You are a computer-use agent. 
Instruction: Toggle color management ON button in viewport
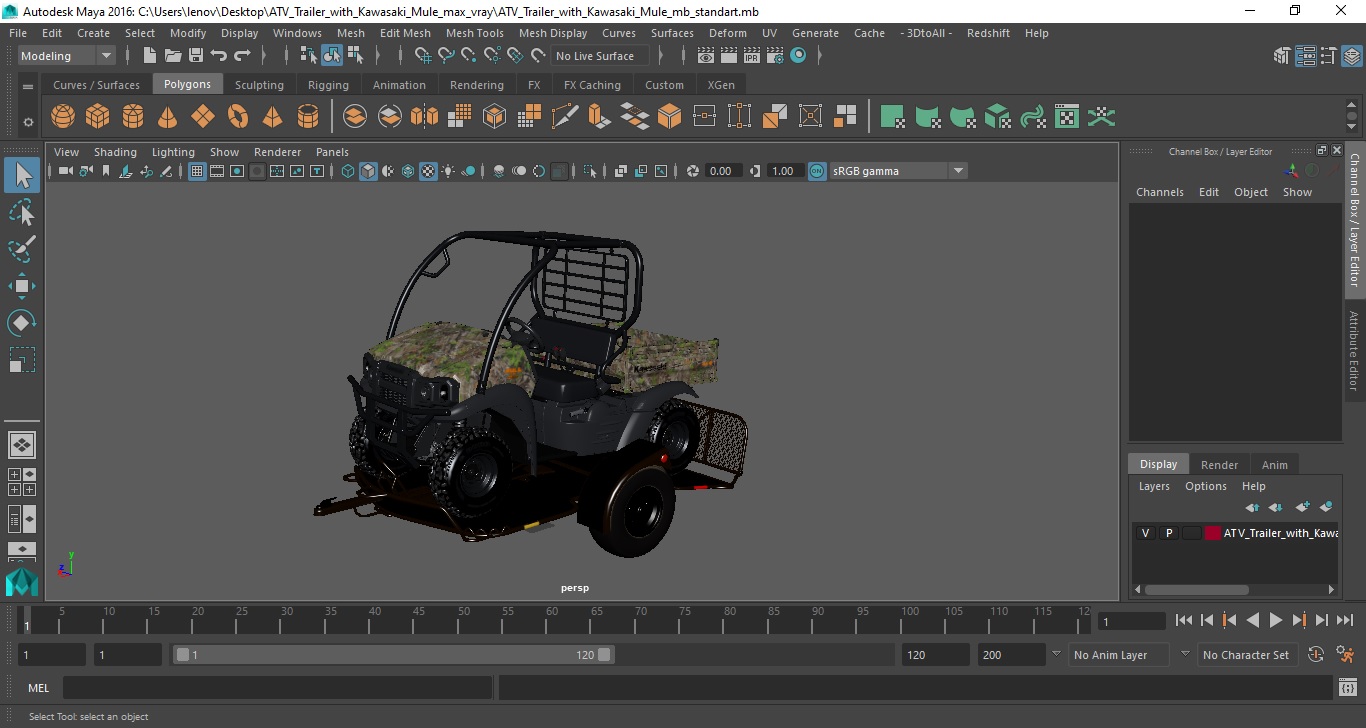click(817, 171)
